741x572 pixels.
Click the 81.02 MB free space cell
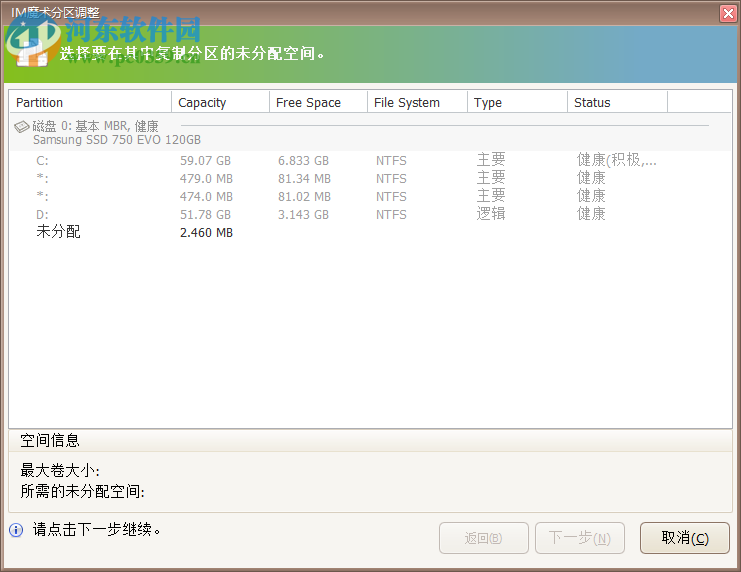point(304,197)
